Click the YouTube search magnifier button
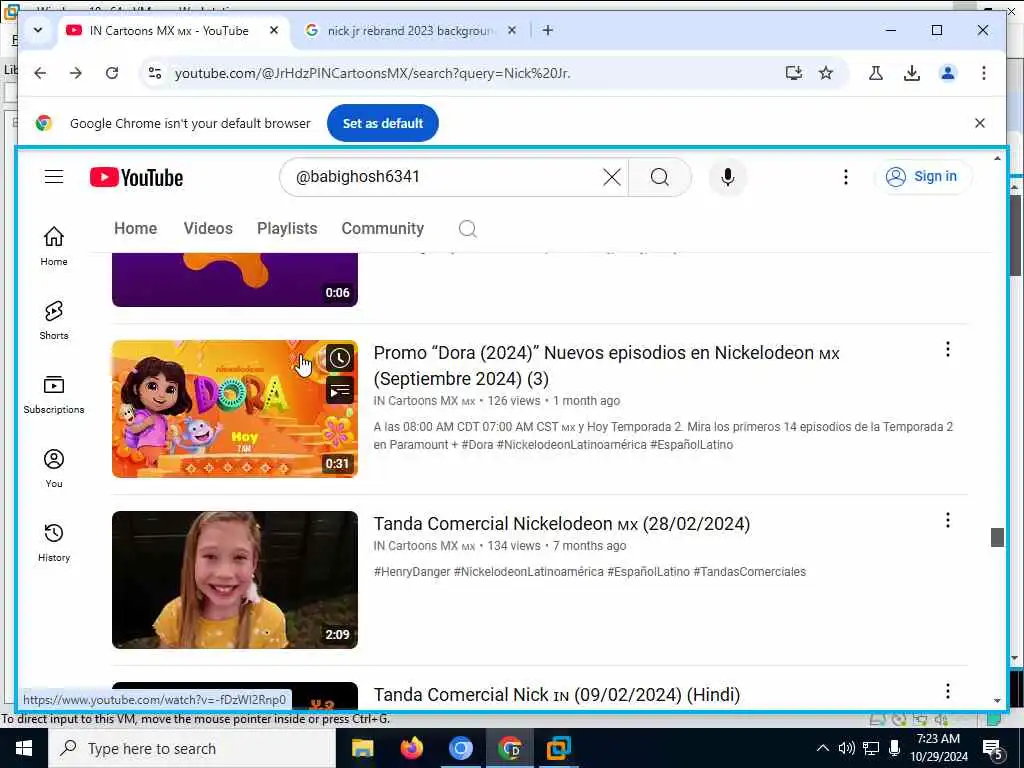The image size is (1024, 768). pos(660,177)
